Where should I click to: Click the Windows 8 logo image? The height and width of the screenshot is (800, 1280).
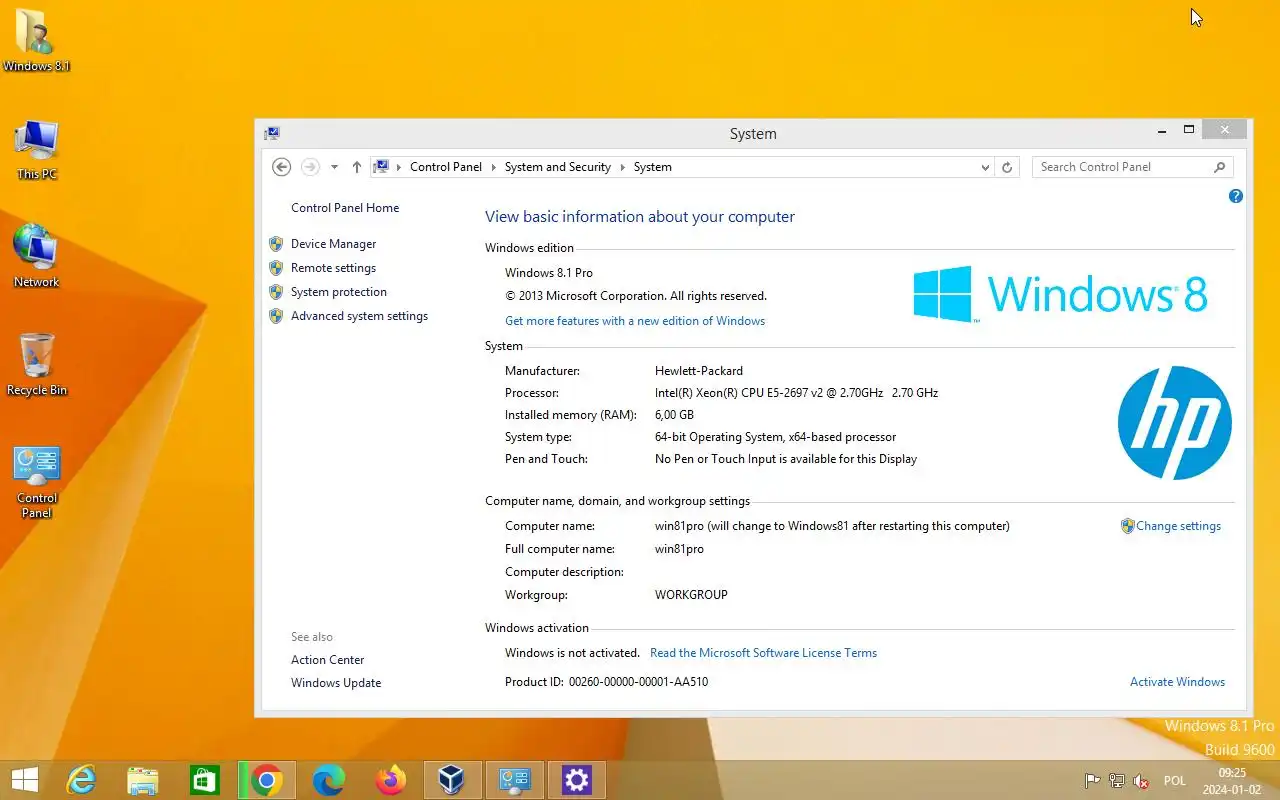pos(1060,294)
